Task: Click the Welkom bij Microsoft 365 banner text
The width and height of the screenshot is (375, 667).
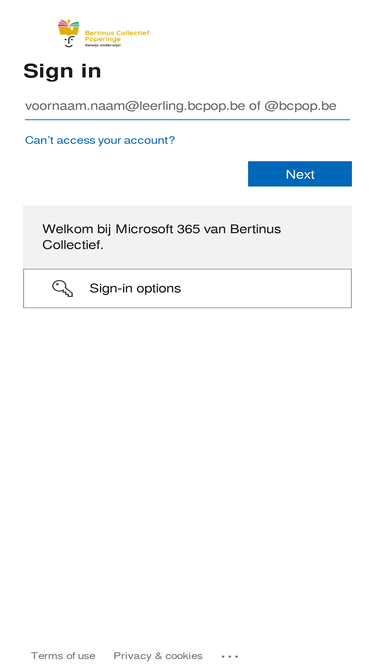Action: 162,237
